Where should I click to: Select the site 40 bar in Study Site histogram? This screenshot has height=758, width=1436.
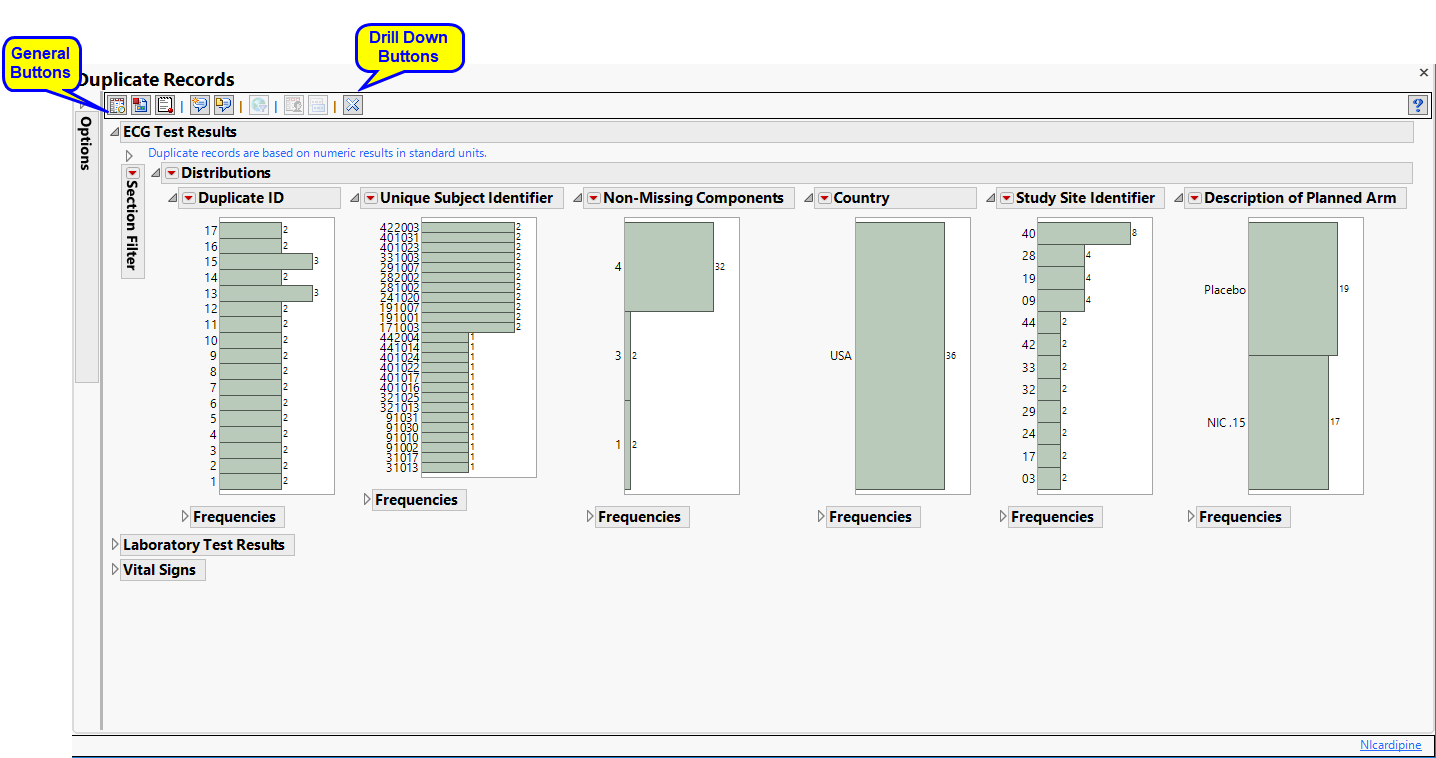(x=1083, y=234)
